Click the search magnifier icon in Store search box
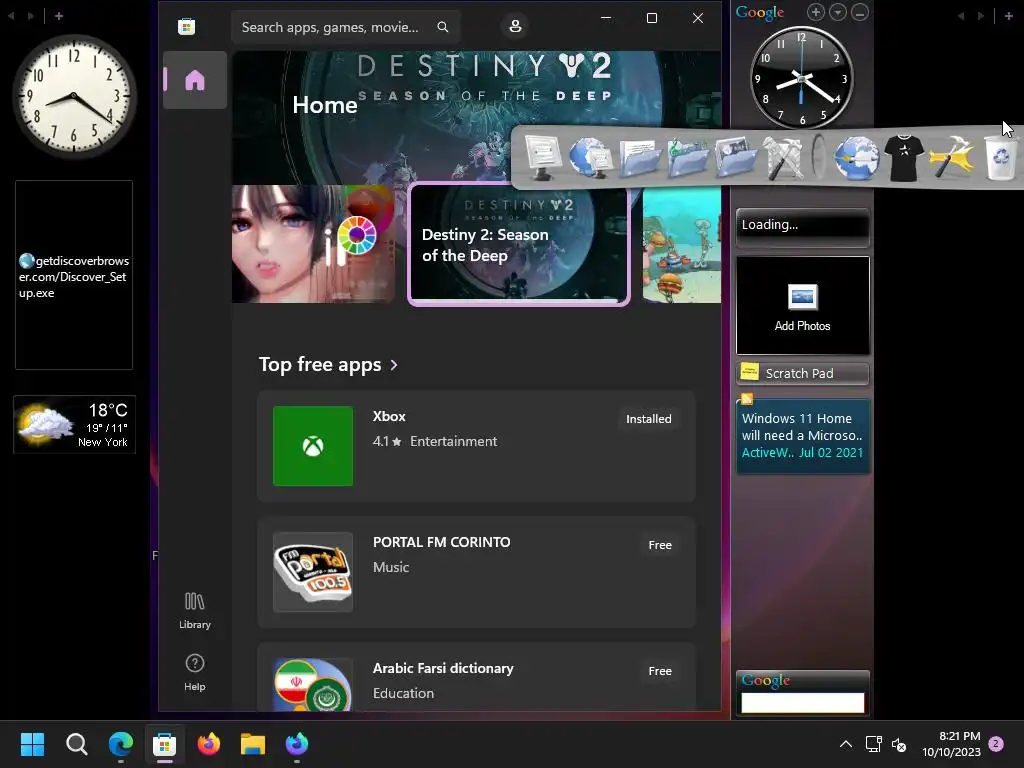 (443, 27)
